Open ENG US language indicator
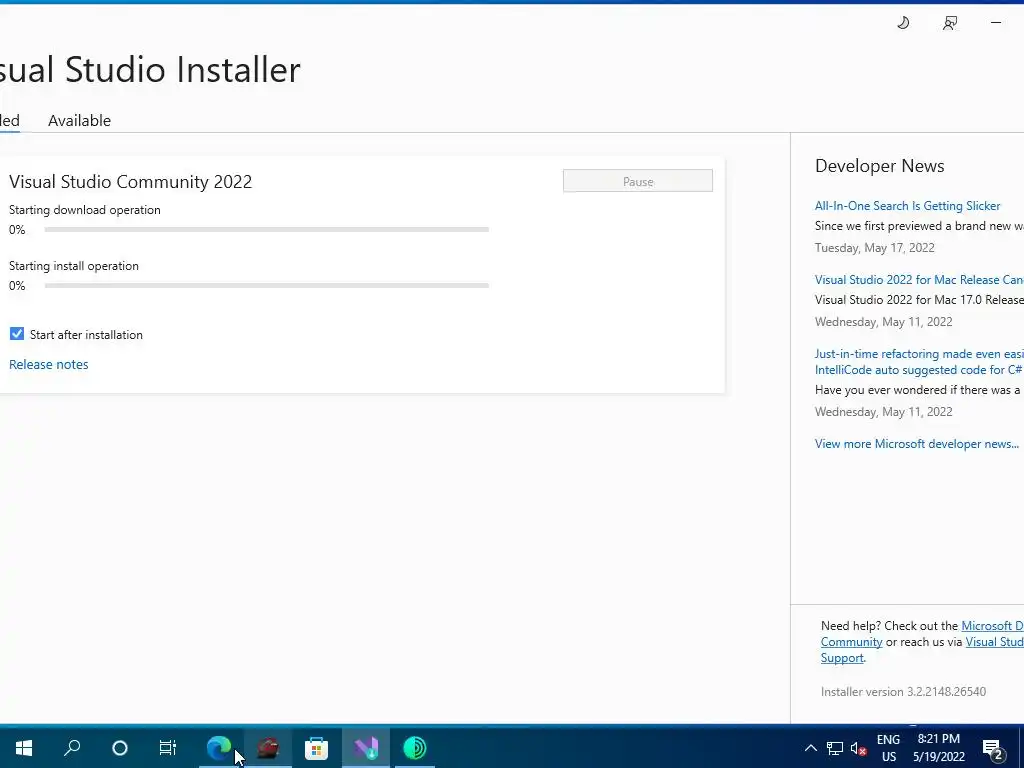1024x768 pixels. (x=888, y=748)
